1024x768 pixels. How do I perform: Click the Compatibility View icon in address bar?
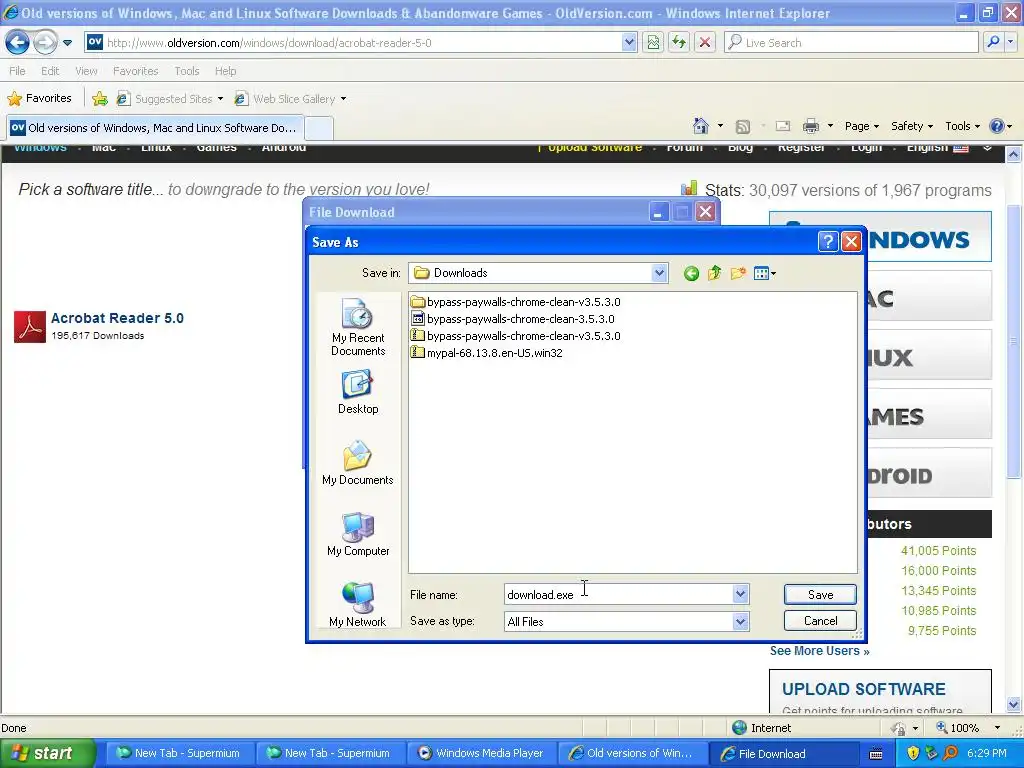click(x=653, y=43)
